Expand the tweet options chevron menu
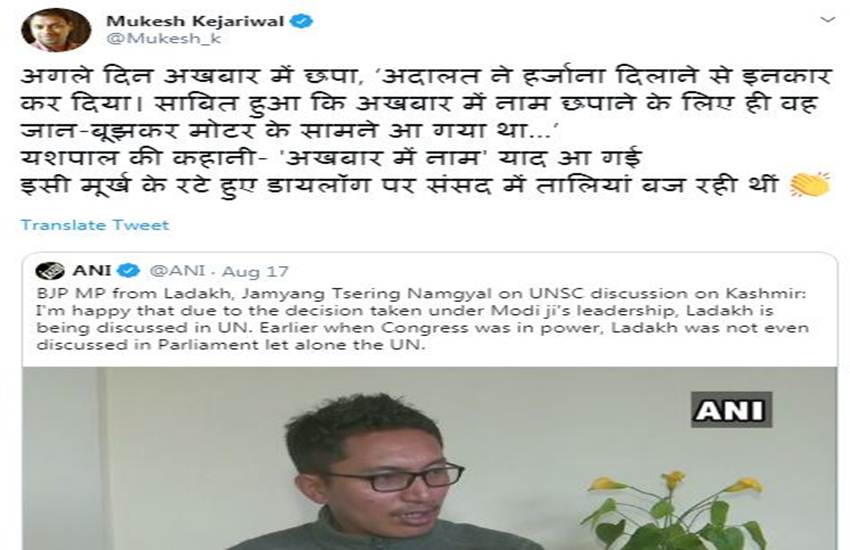This screenshot has height=550, width=850. [828, 20]
